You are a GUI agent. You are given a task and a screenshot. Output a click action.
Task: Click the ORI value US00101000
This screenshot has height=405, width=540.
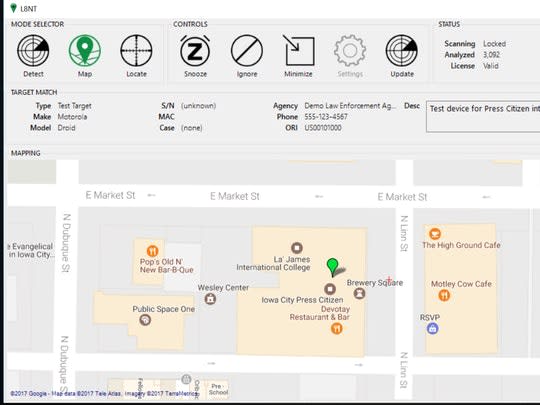tap(323, 128)
